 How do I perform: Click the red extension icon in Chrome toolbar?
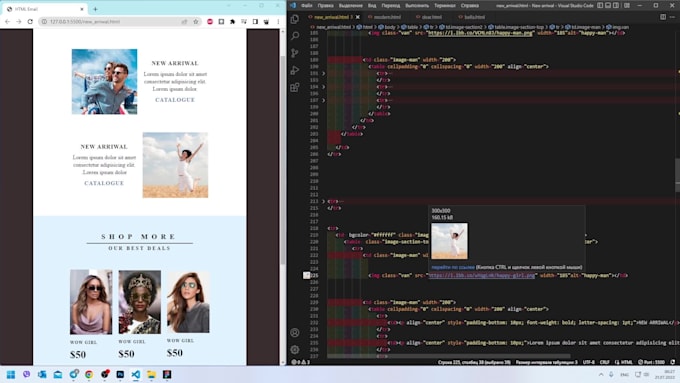click(x=210, y=21)
